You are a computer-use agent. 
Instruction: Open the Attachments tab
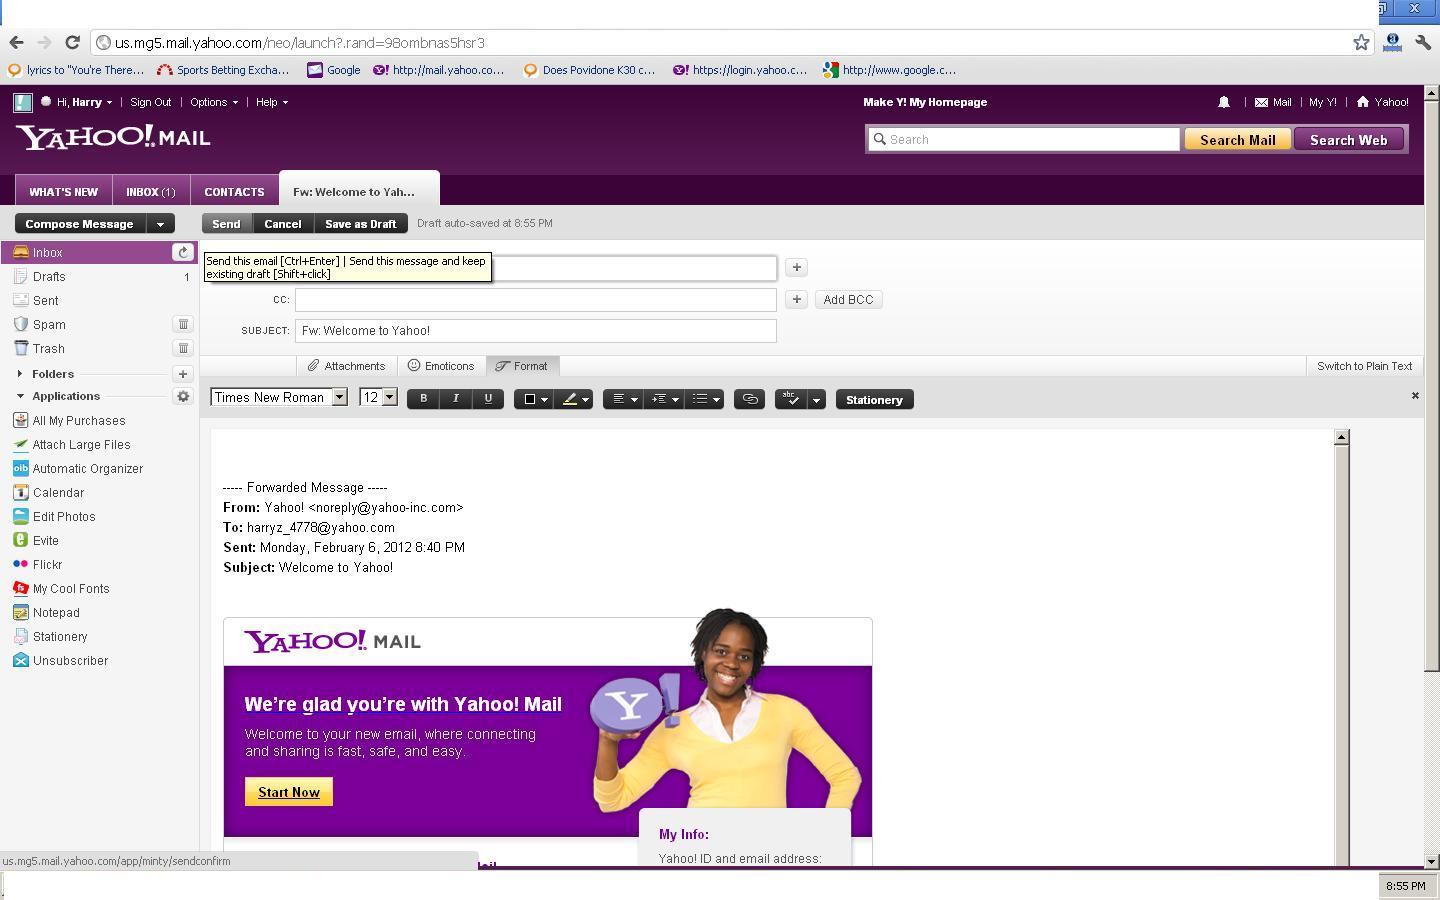pos(346,366)
